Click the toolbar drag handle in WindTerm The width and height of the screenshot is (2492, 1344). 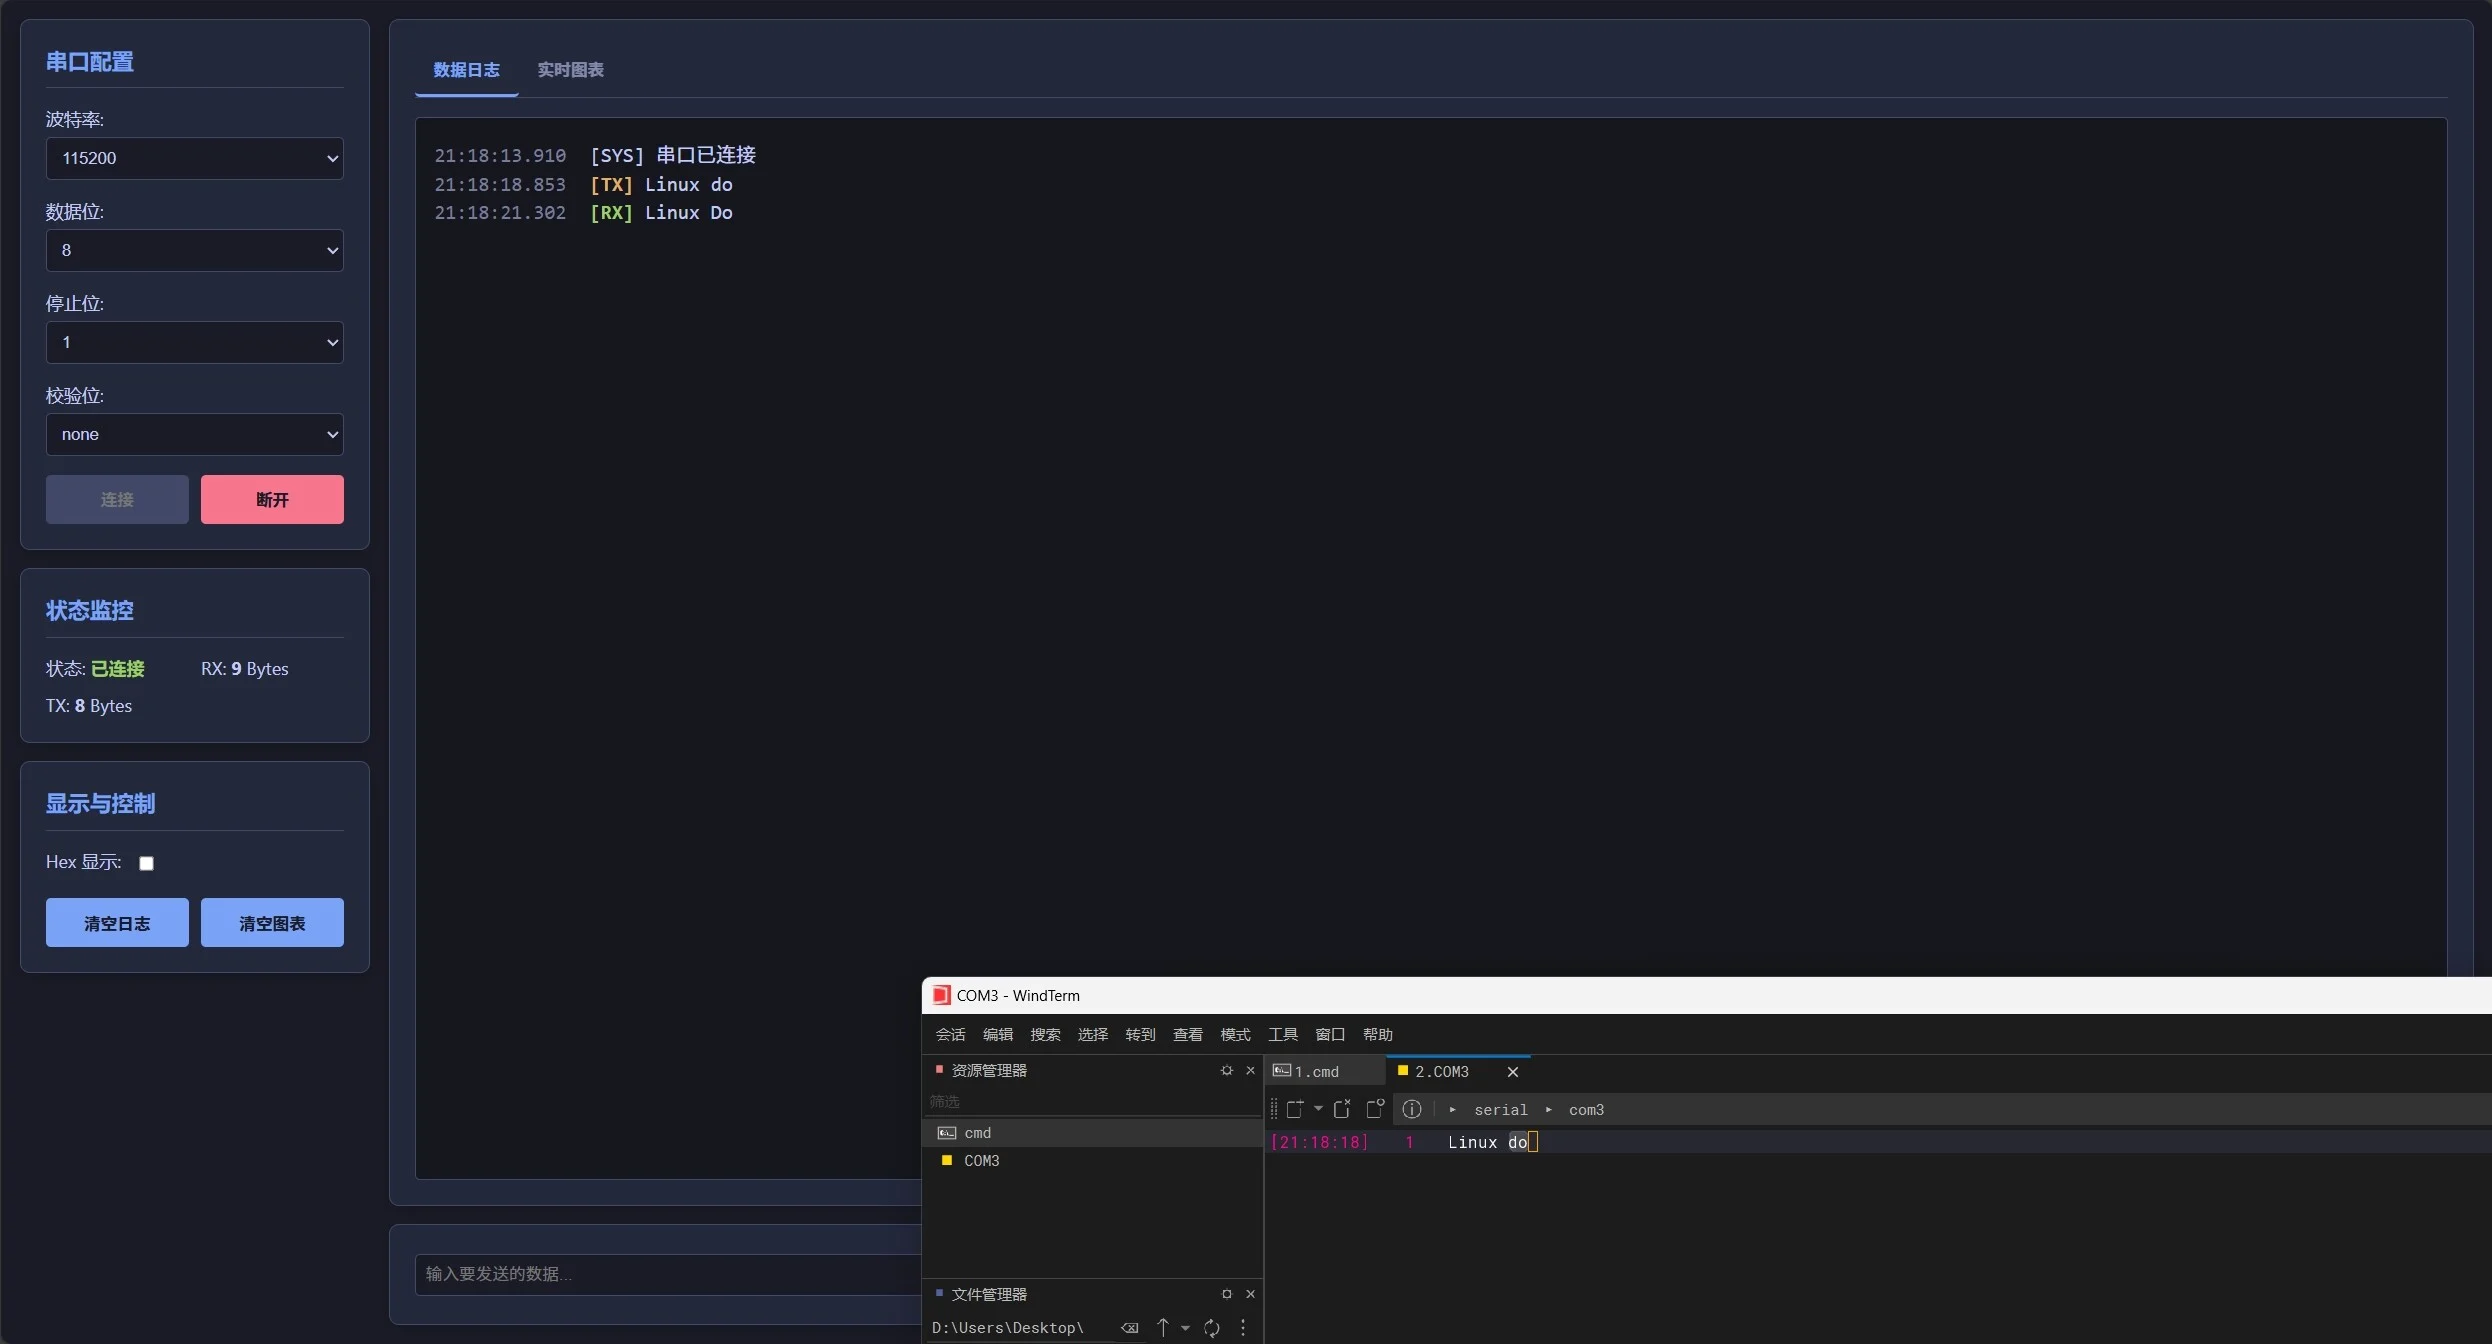click(x=1273, y=1109)
